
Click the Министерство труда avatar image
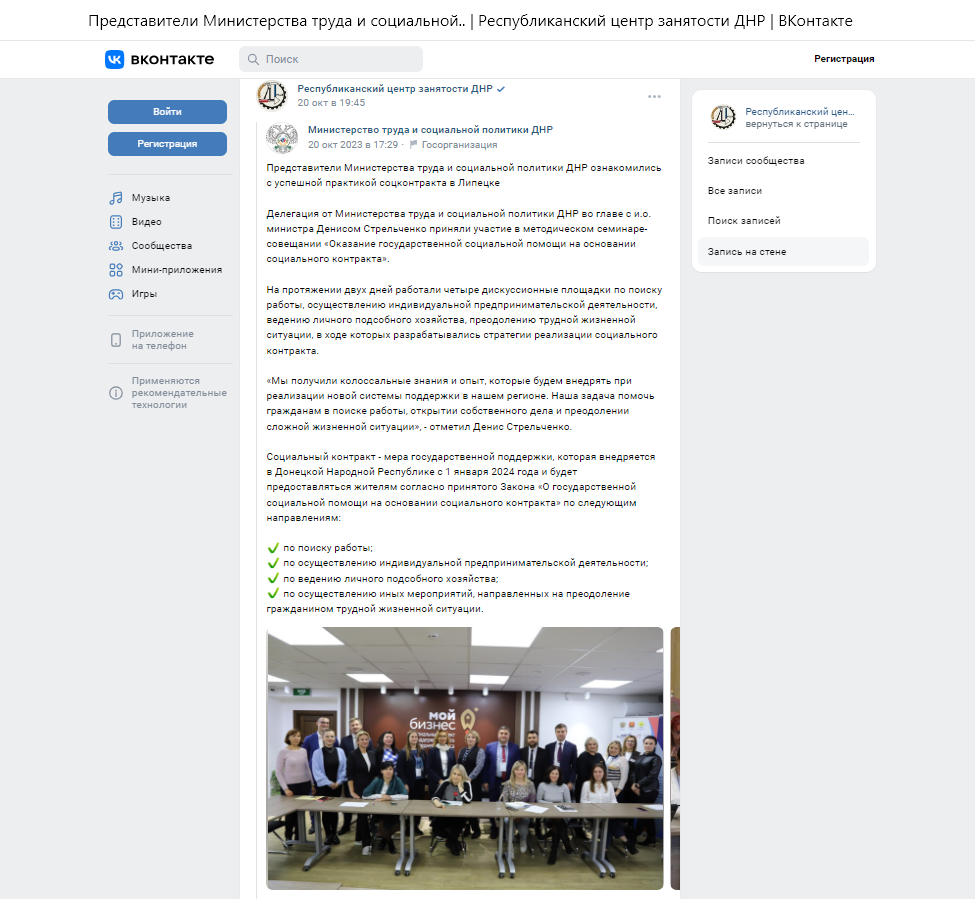coord(282,137)
